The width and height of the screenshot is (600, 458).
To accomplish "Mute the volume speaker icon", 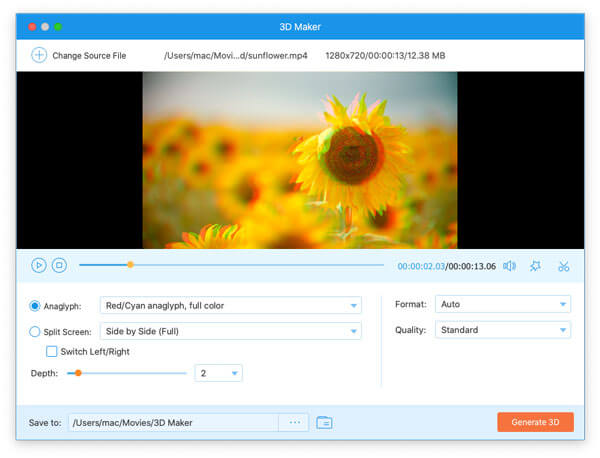I will click(509, 266).
